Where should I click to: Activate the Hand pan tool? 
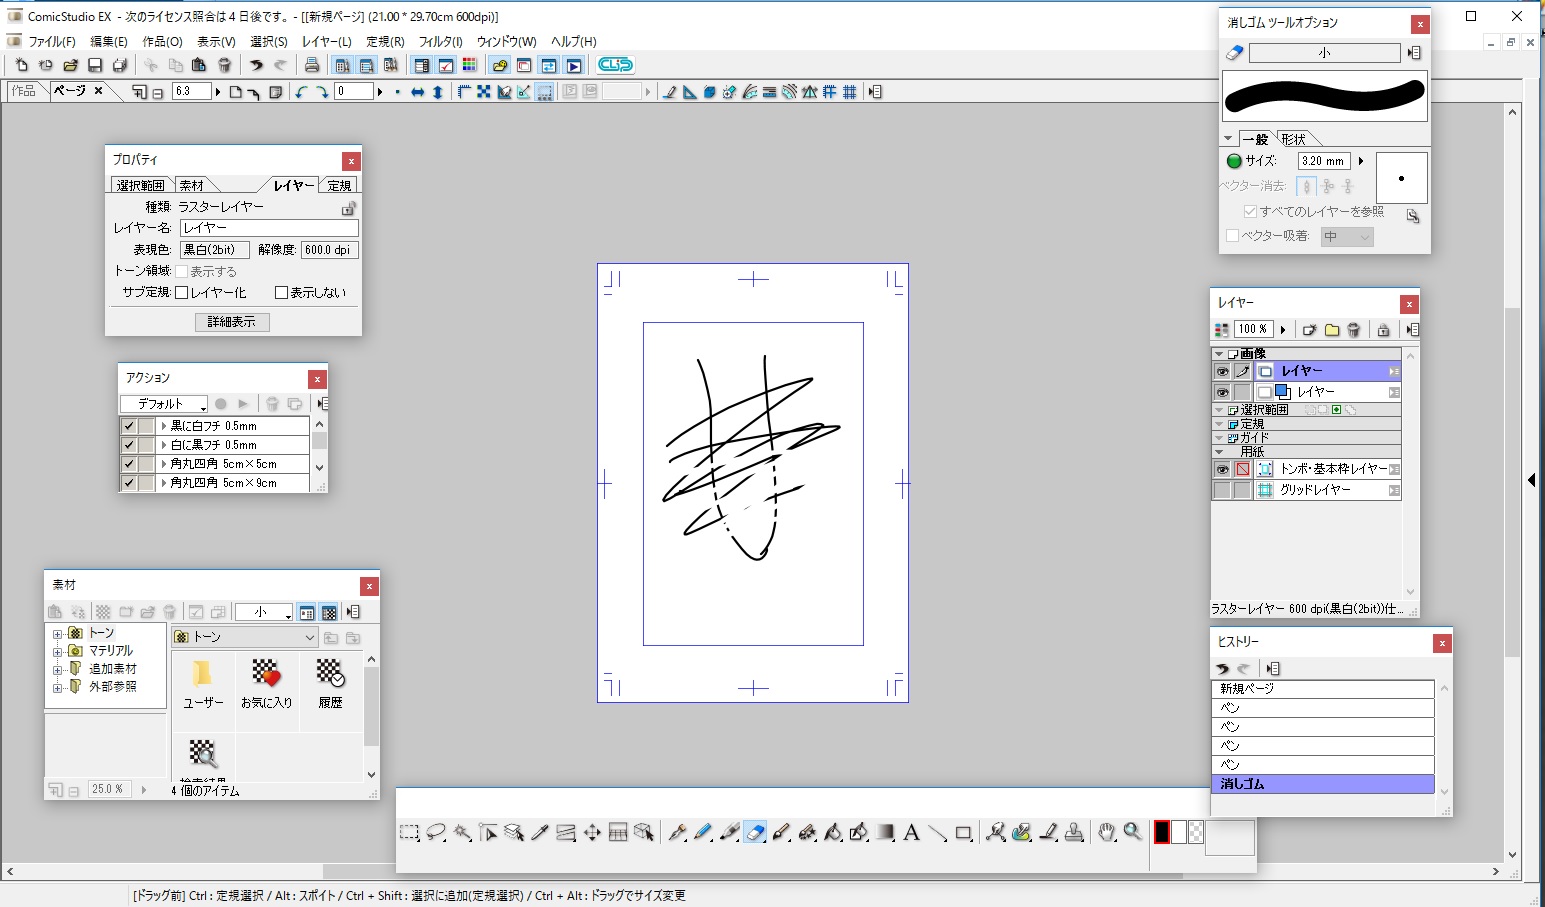pyautogui.click(x=1106, y=832)
